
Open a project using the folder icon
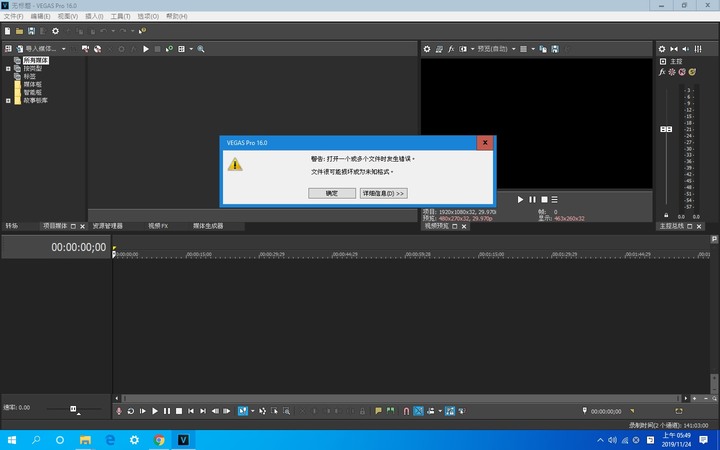click(x=19, y=31)
